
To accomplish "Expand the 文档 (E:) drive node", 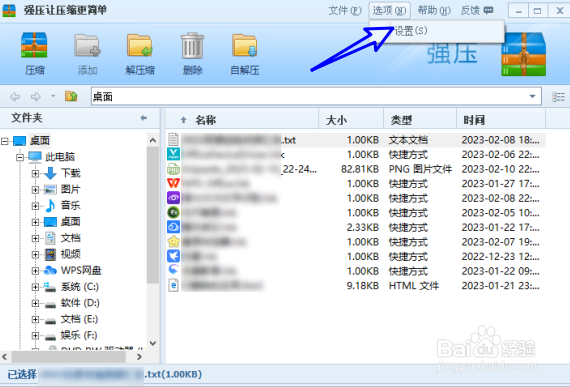I will (35, 319).
